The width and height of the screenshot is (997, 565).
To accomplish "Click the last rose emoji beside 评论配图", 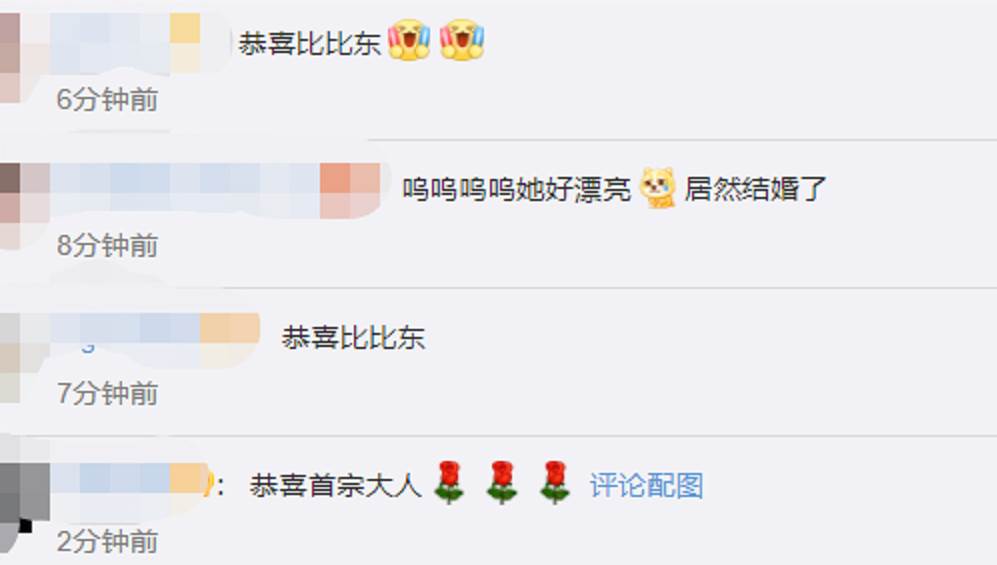I will click(554, 483).
